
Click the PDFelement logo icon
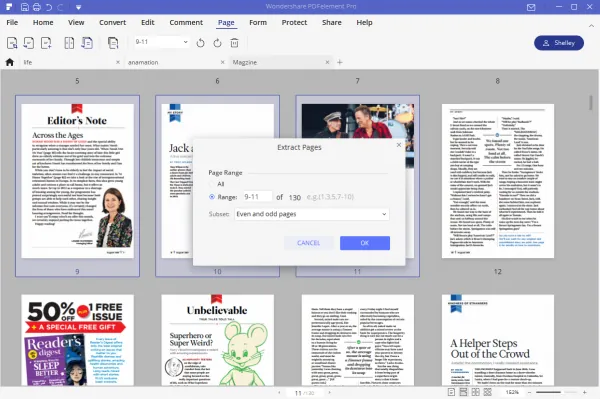(x=9, y=7)
